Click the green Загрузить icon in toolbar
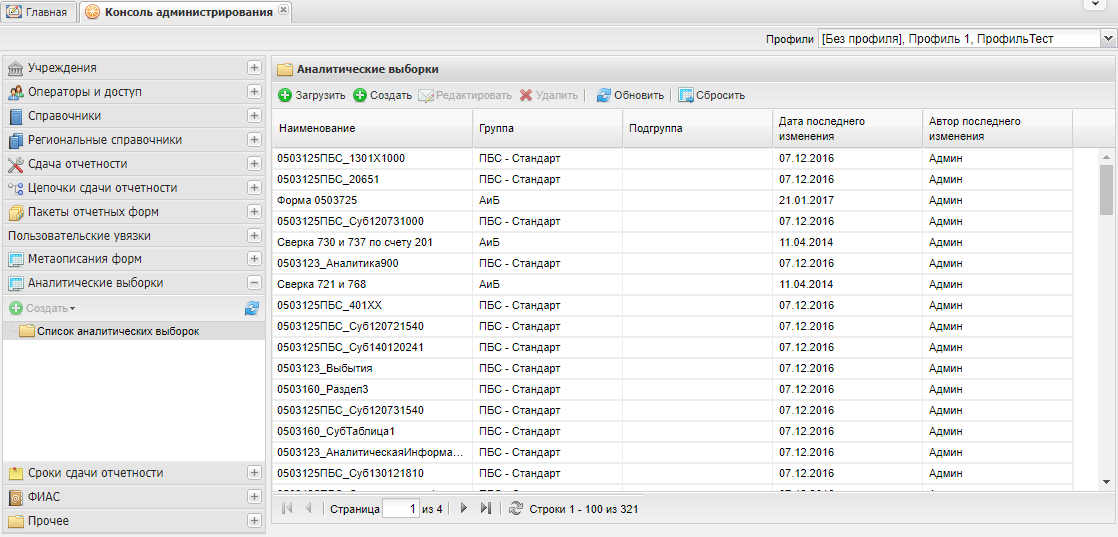1118x537 pixels. click(286, 95)
